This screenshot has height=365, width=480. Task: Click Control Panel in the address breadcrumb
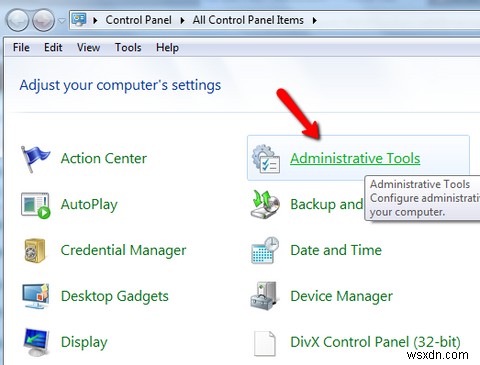(138, 20)
